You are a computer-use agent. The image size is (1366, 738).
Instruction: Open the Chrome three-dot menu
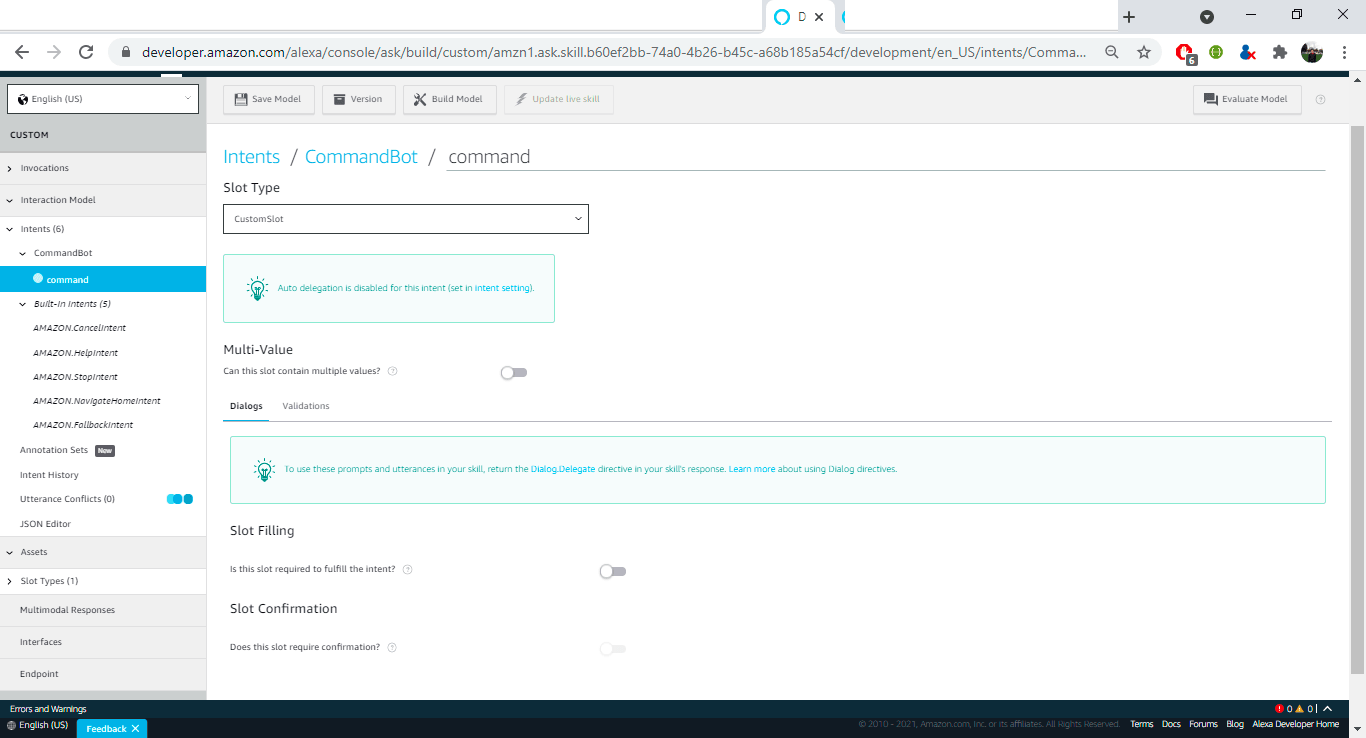[1343, 52]
